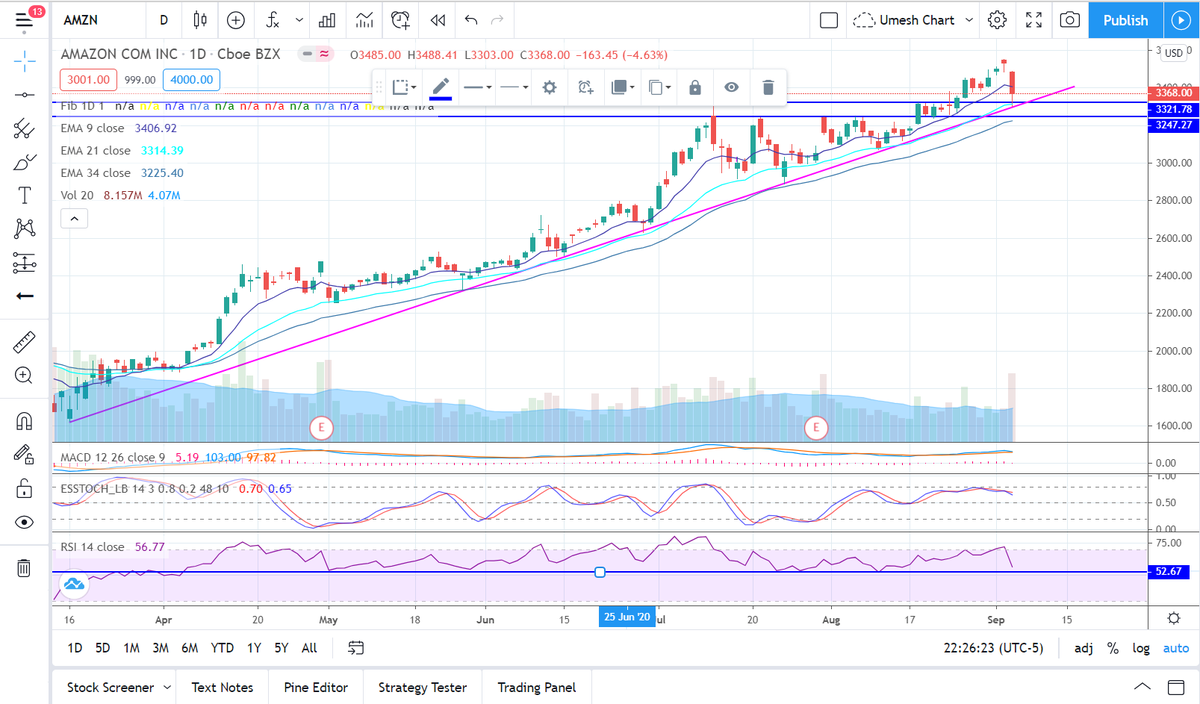Set the range to 1Y

pyautogui.click(x=254, y=648)
